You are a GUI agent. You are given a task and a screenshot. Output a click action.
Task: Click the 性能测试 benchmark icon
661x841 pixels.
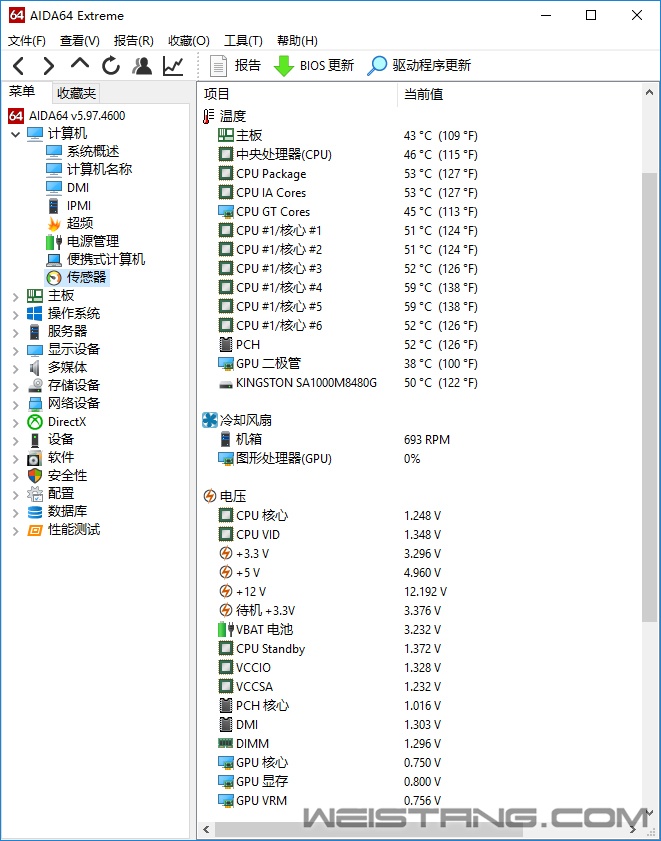35,530
